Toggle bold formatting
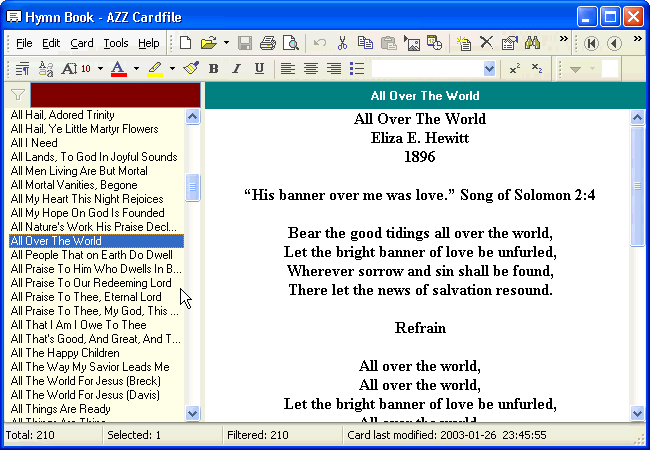The width and height of the screenshot is (650, 450). (x=213, y=68)
